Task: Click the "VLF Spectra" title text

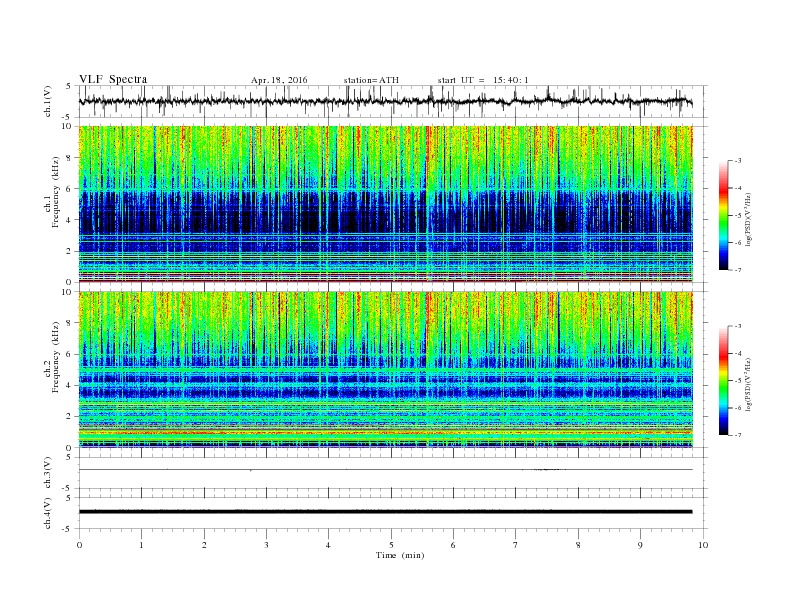Action: 113,79
